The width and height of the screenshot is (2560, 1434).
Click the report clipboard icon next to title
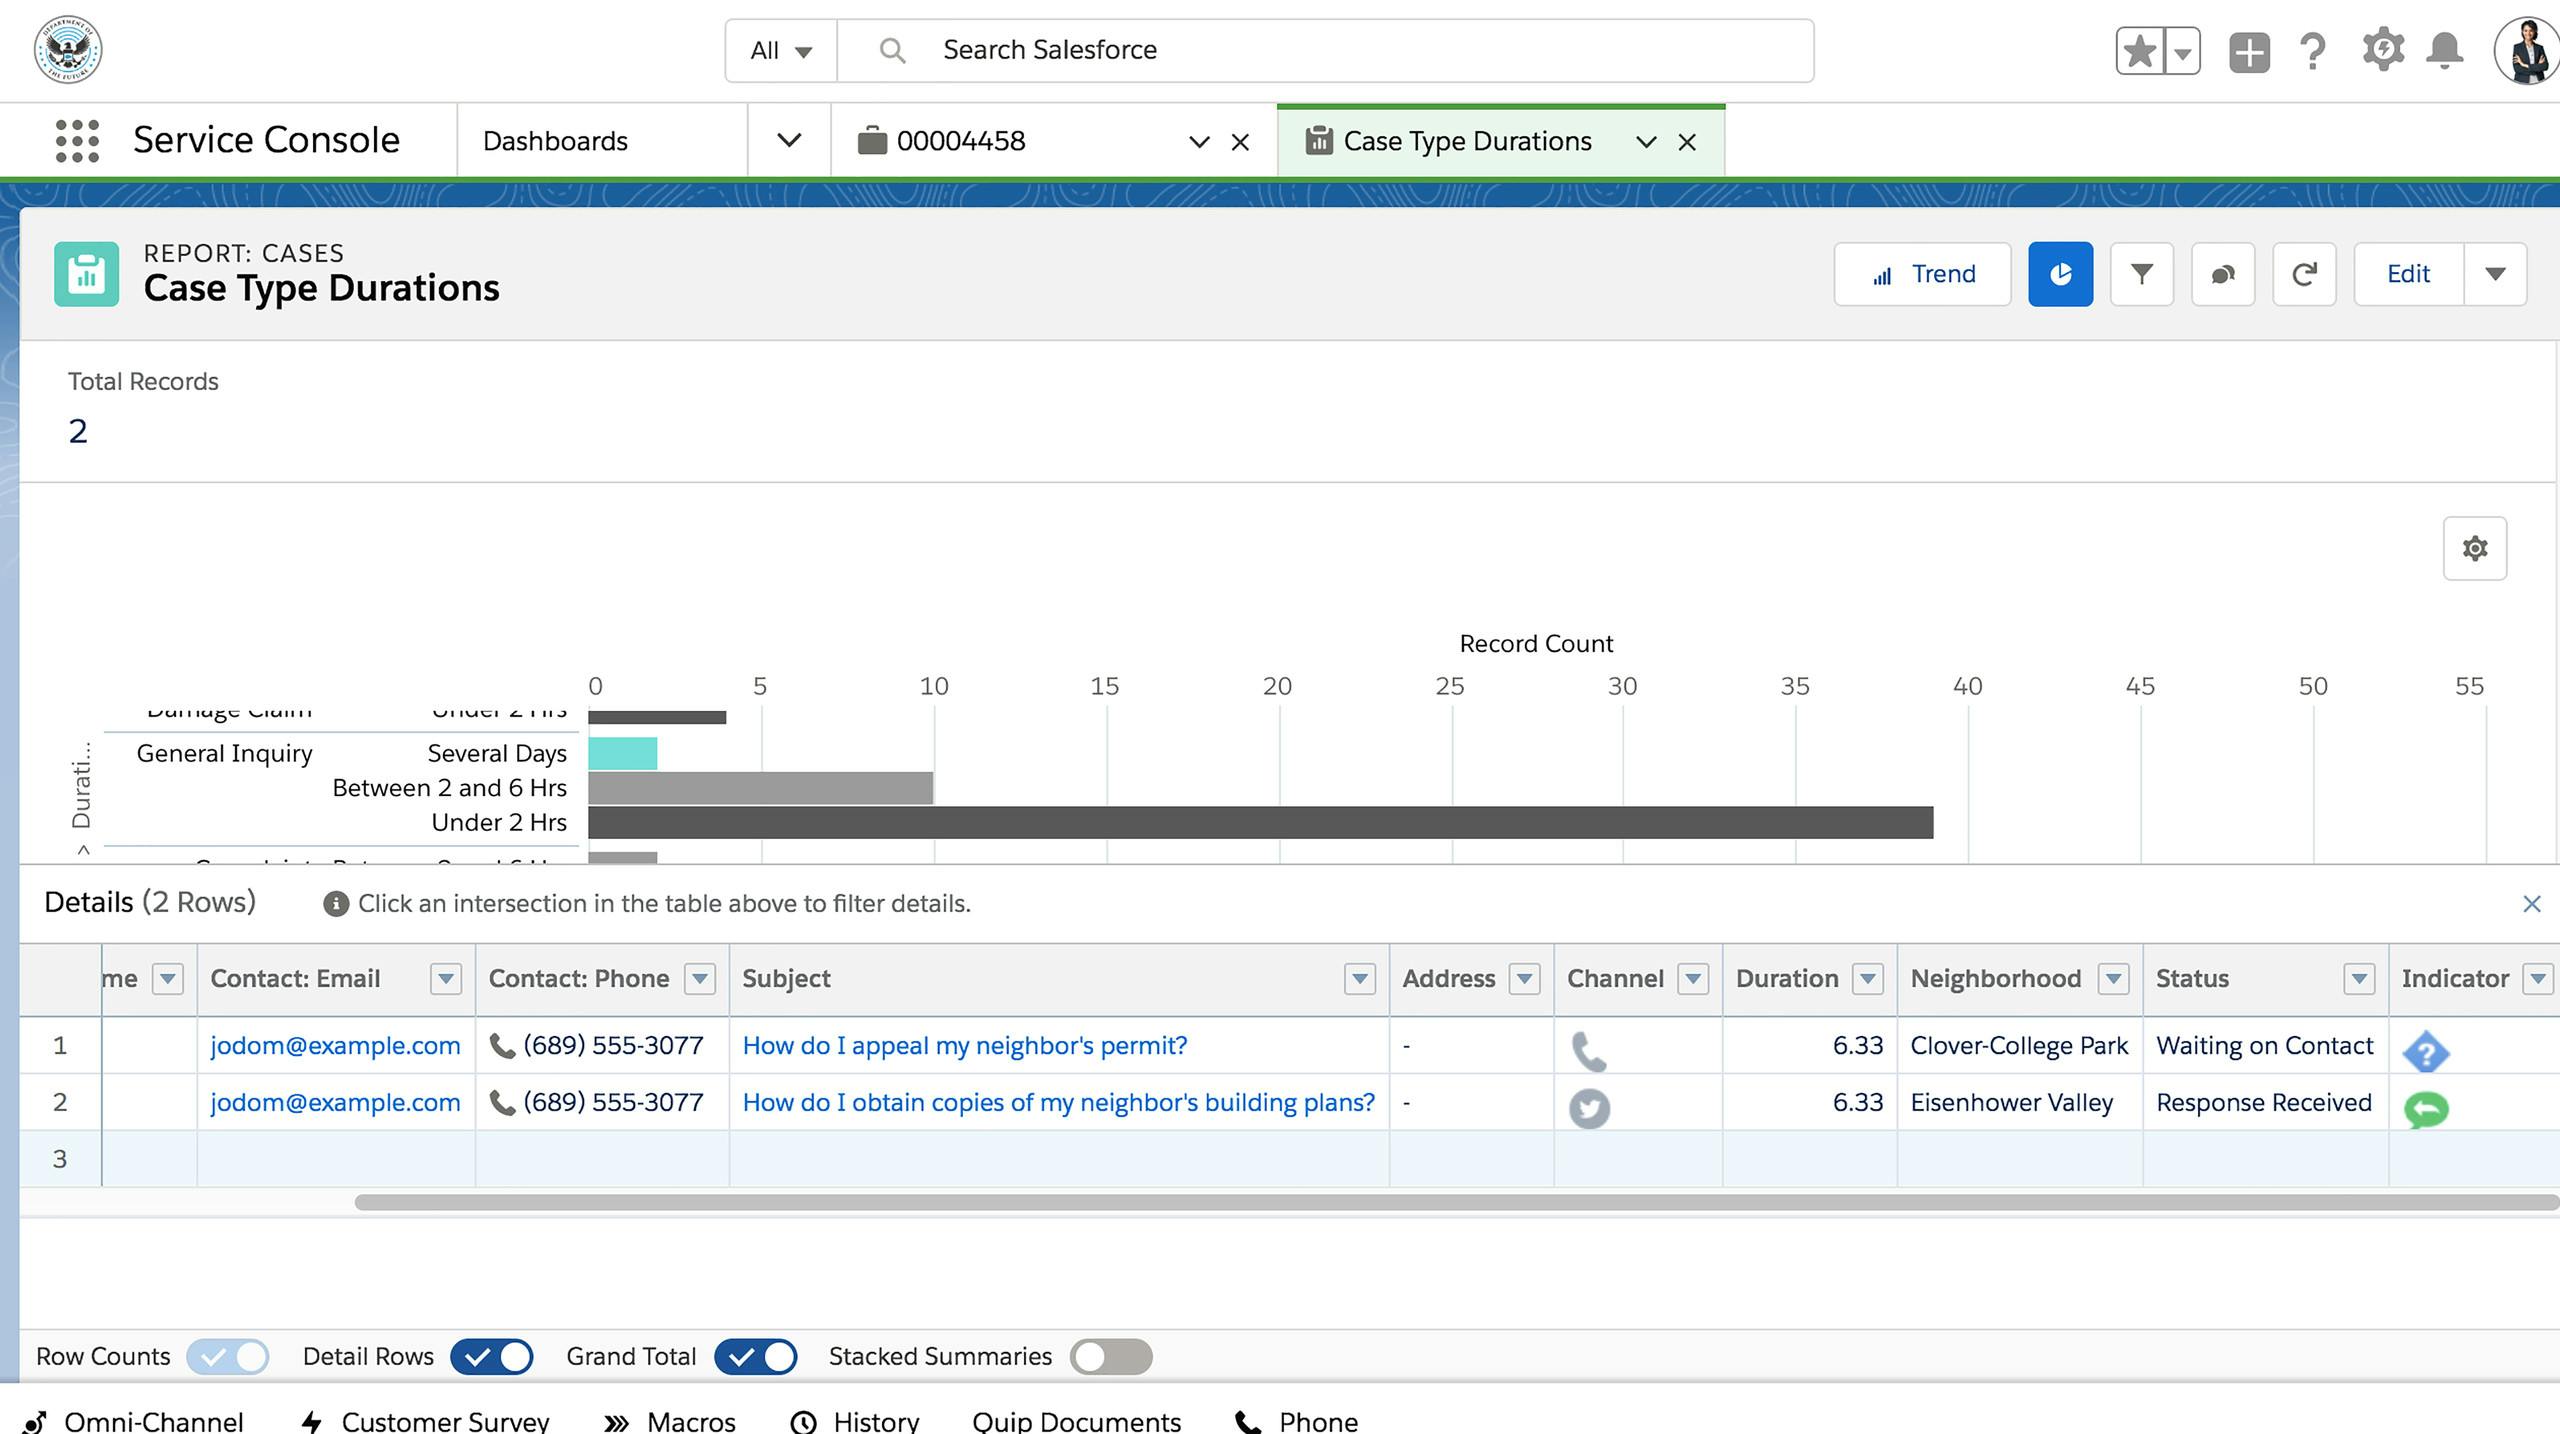pos(86,273)
